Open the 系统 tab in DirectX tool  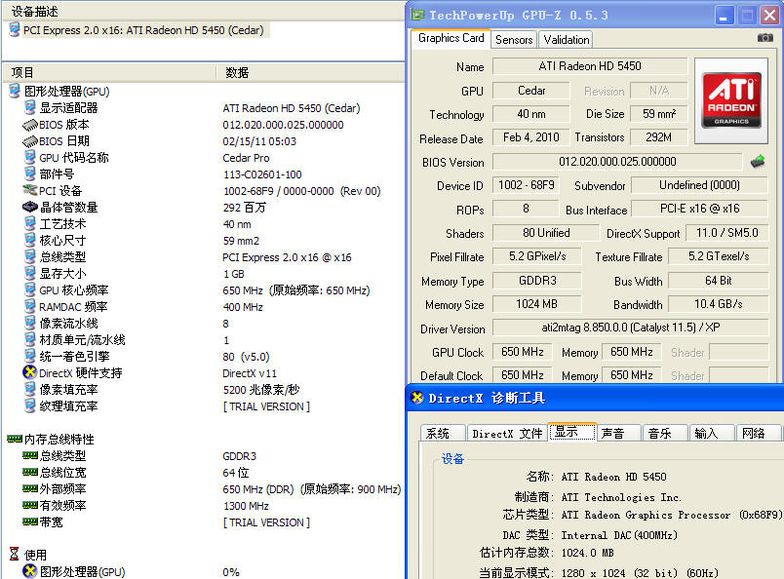coord(443,433)
